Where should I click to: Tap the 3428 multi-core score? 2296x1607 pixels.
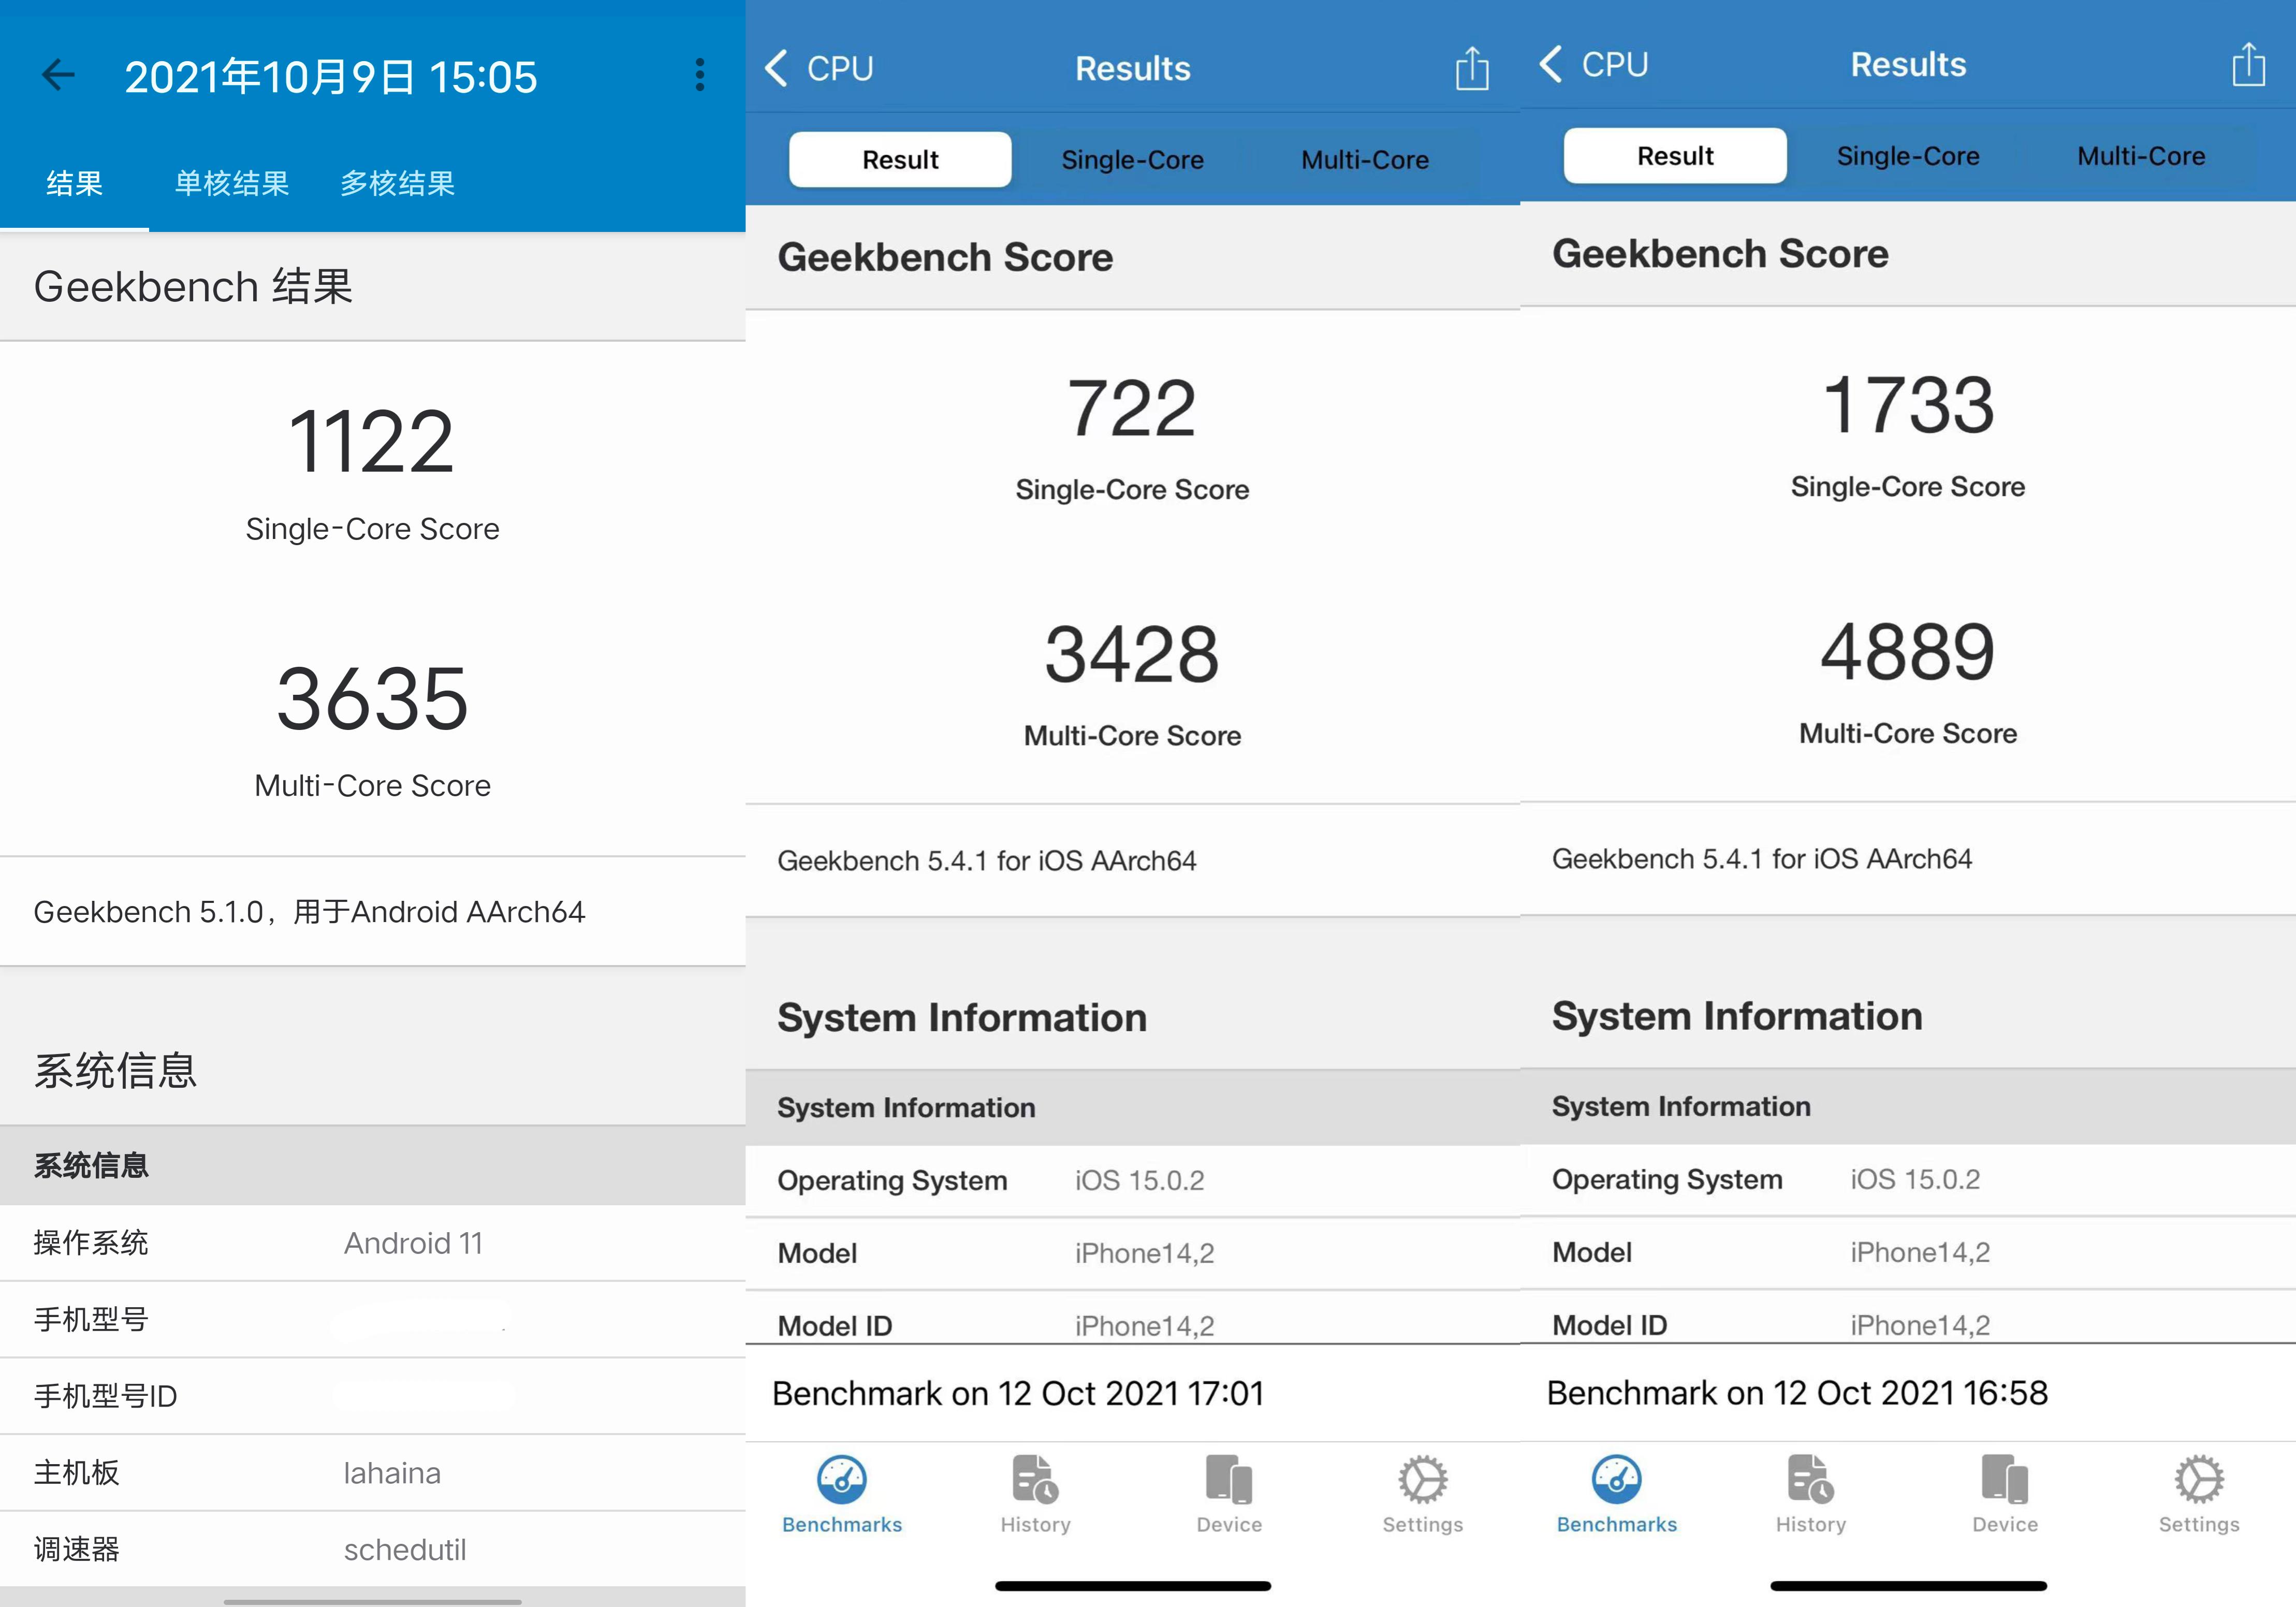[x=1132, y=654]
